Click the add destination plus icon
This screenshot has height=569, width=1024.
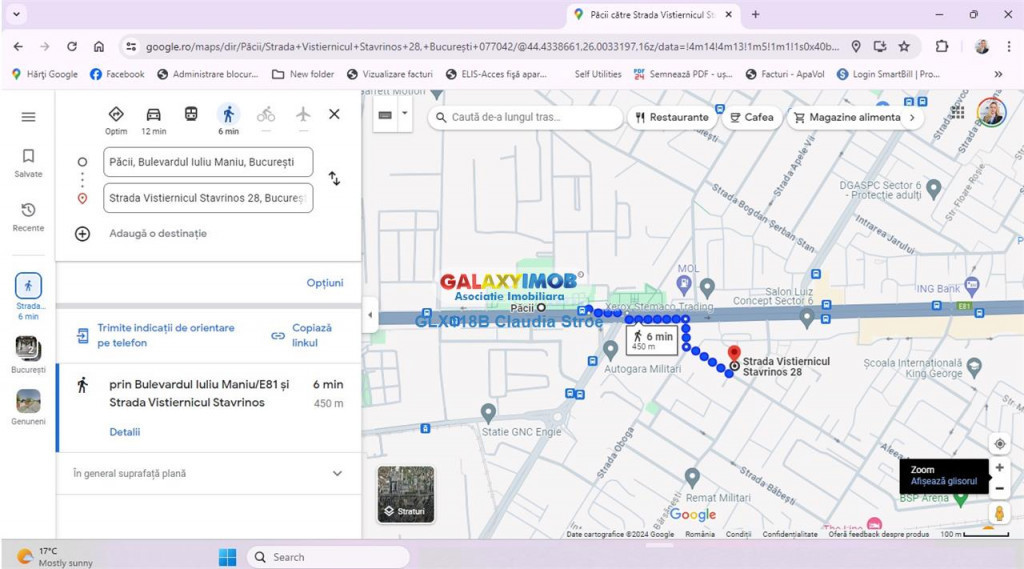coord(83,233)
